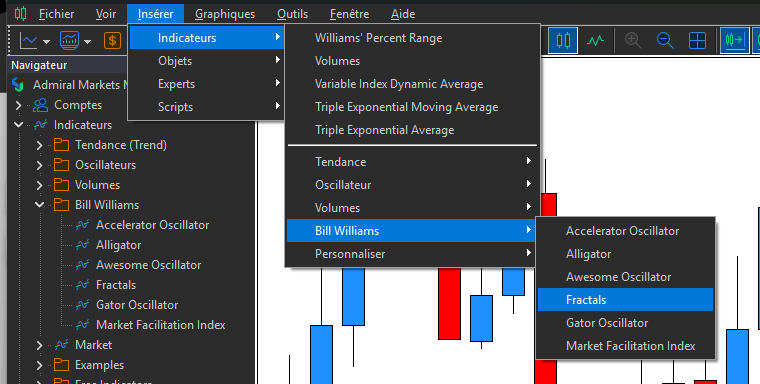Choose Awesome Oscillator in the Bill Williams submenu
760x384 pixels.
625,277
